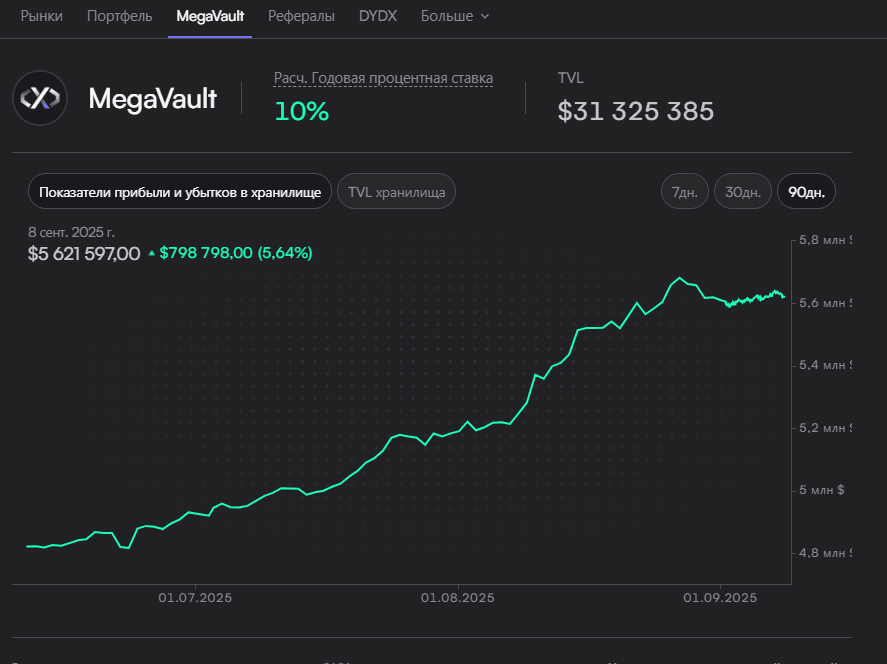Select Показатели прибыли и убытков в хранилище chart
This screenshot has width=887, height=664.
pyautogui.click(x=180, y=192)
